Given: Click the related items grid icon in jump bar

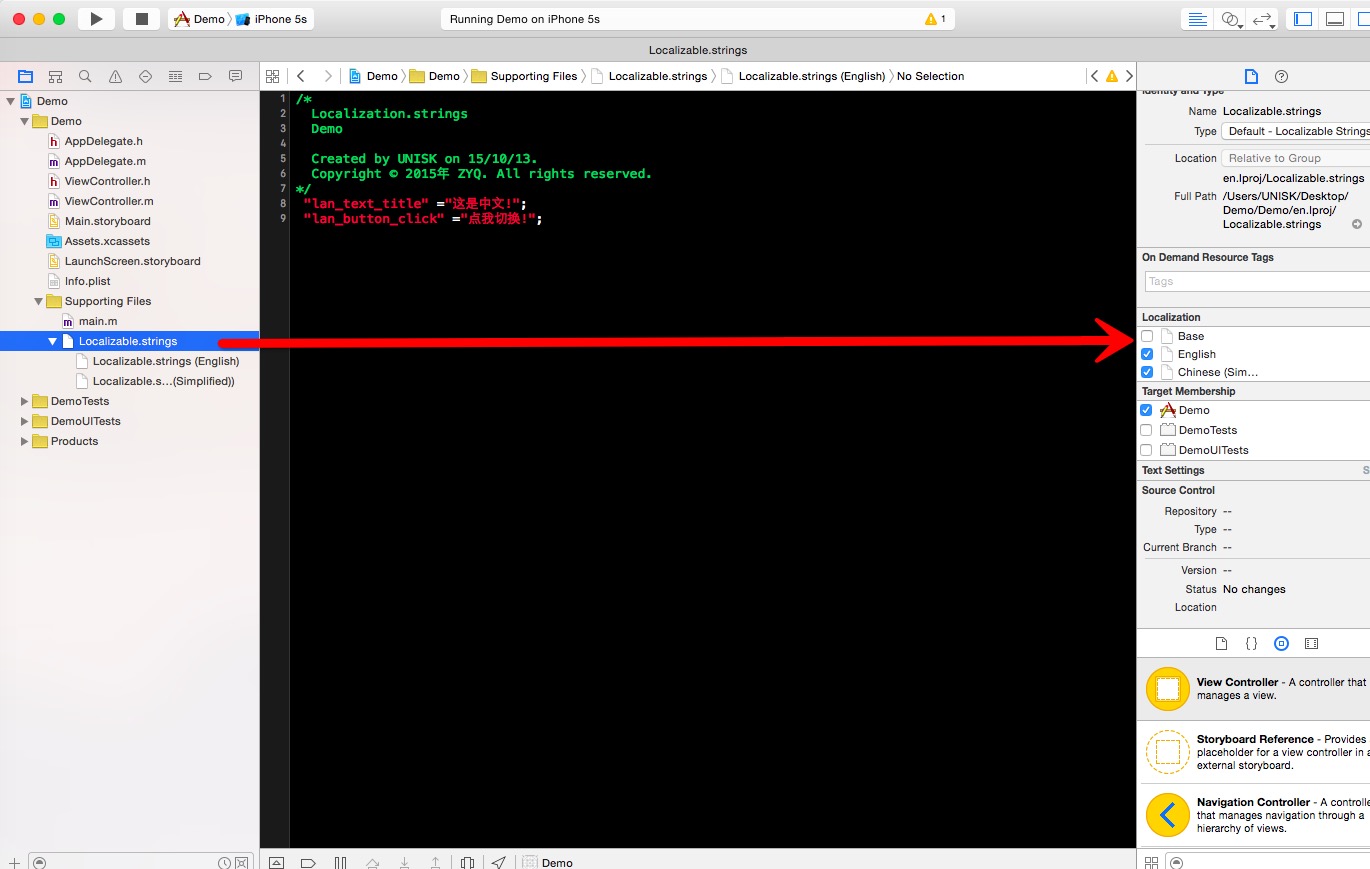Looking at the screenshot, I should pos(272,76).
